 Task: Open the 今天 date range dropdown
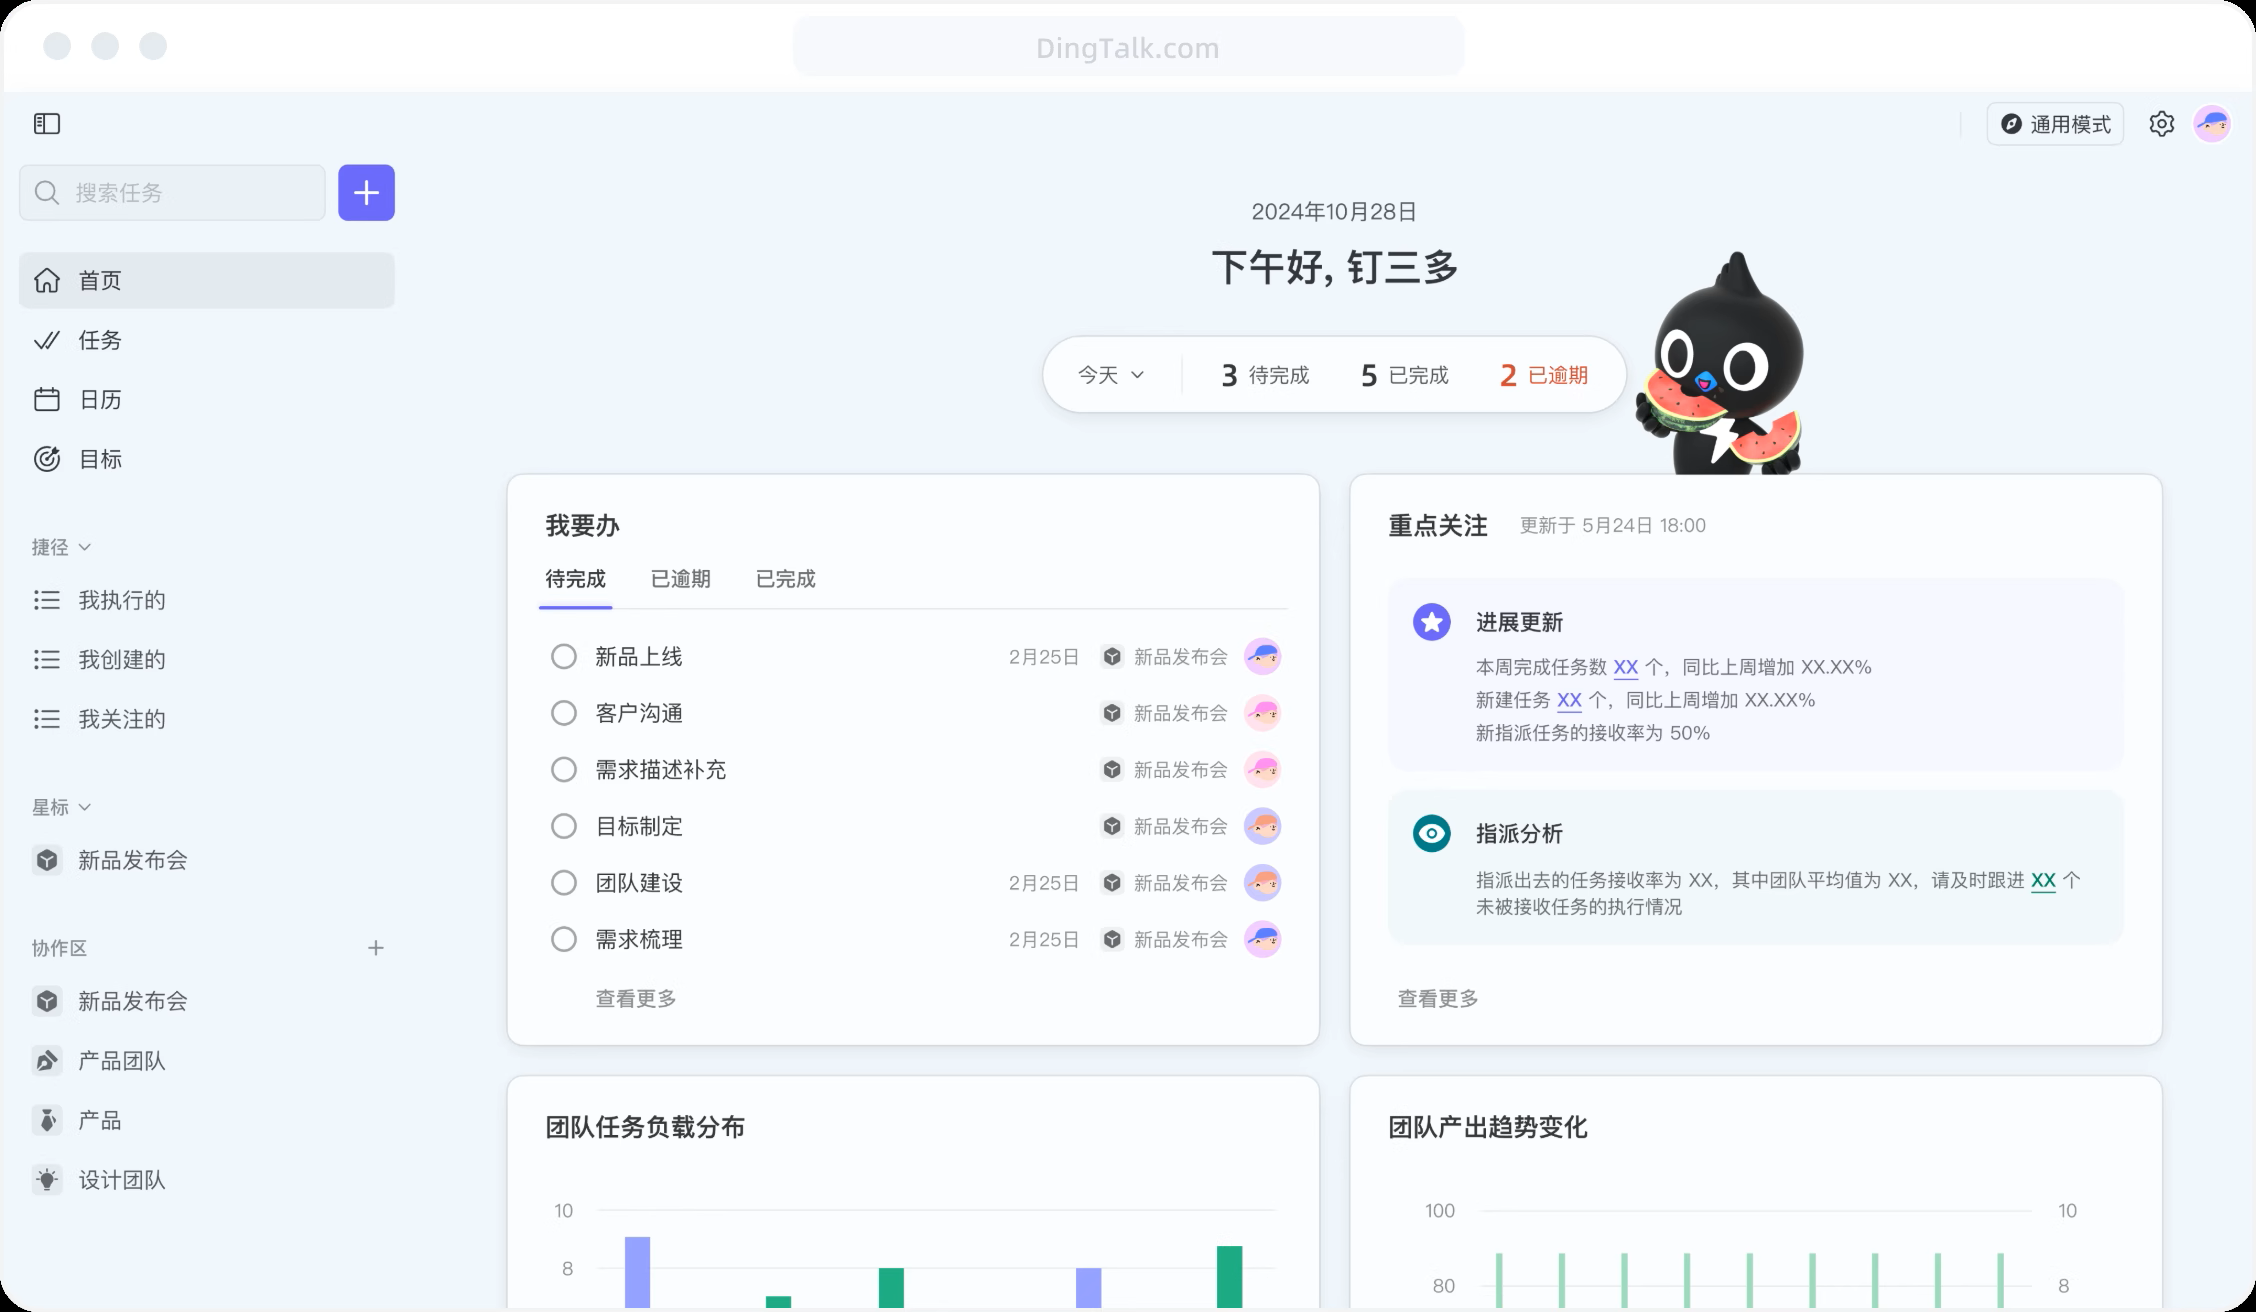click(x=1110, y=375)
